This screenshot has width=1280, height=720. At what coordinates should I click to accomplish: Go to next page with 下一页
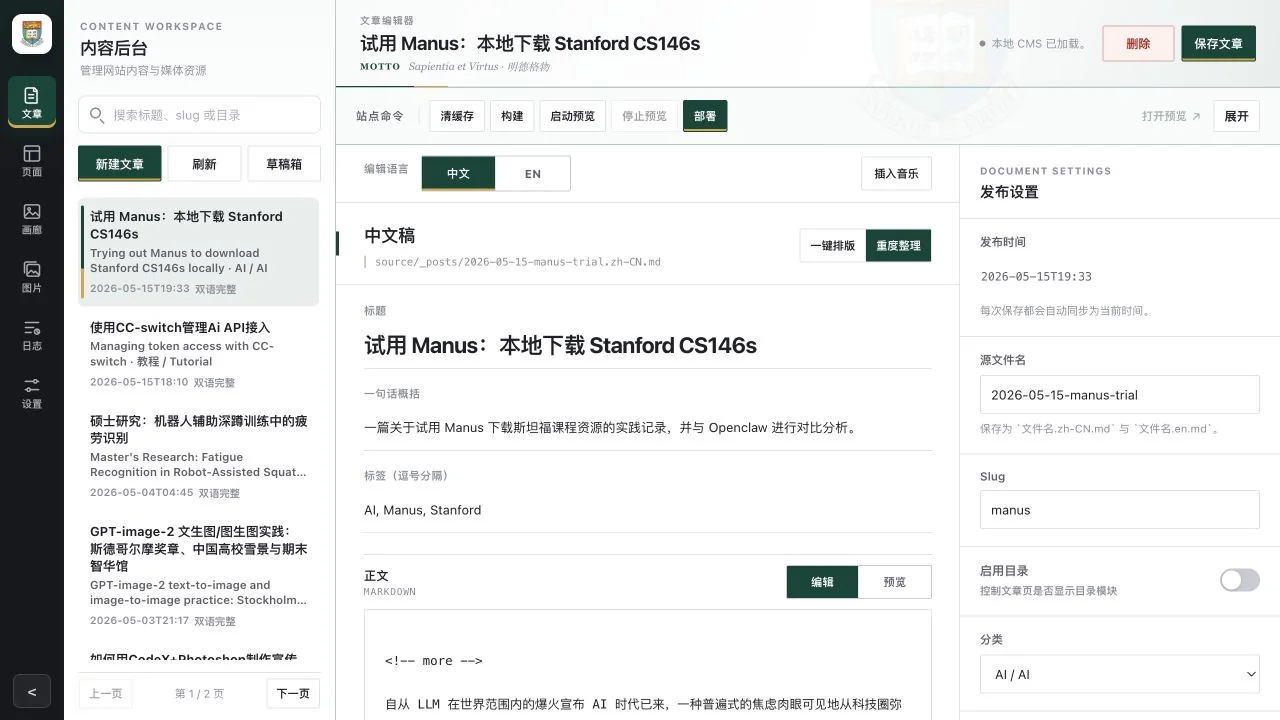click(293, 693)
